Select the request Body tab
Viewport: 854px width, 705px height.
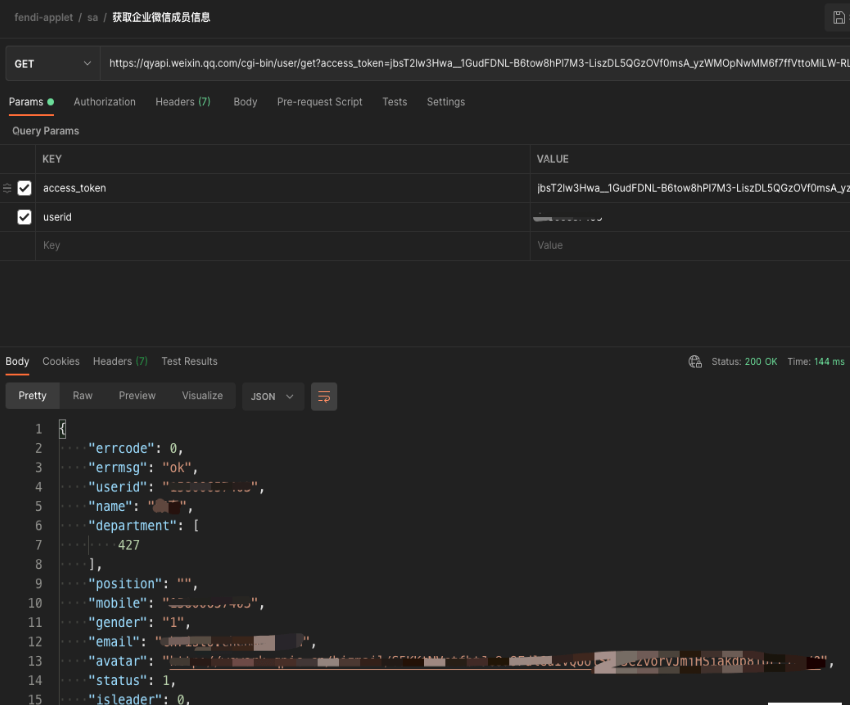pos(245,102)
